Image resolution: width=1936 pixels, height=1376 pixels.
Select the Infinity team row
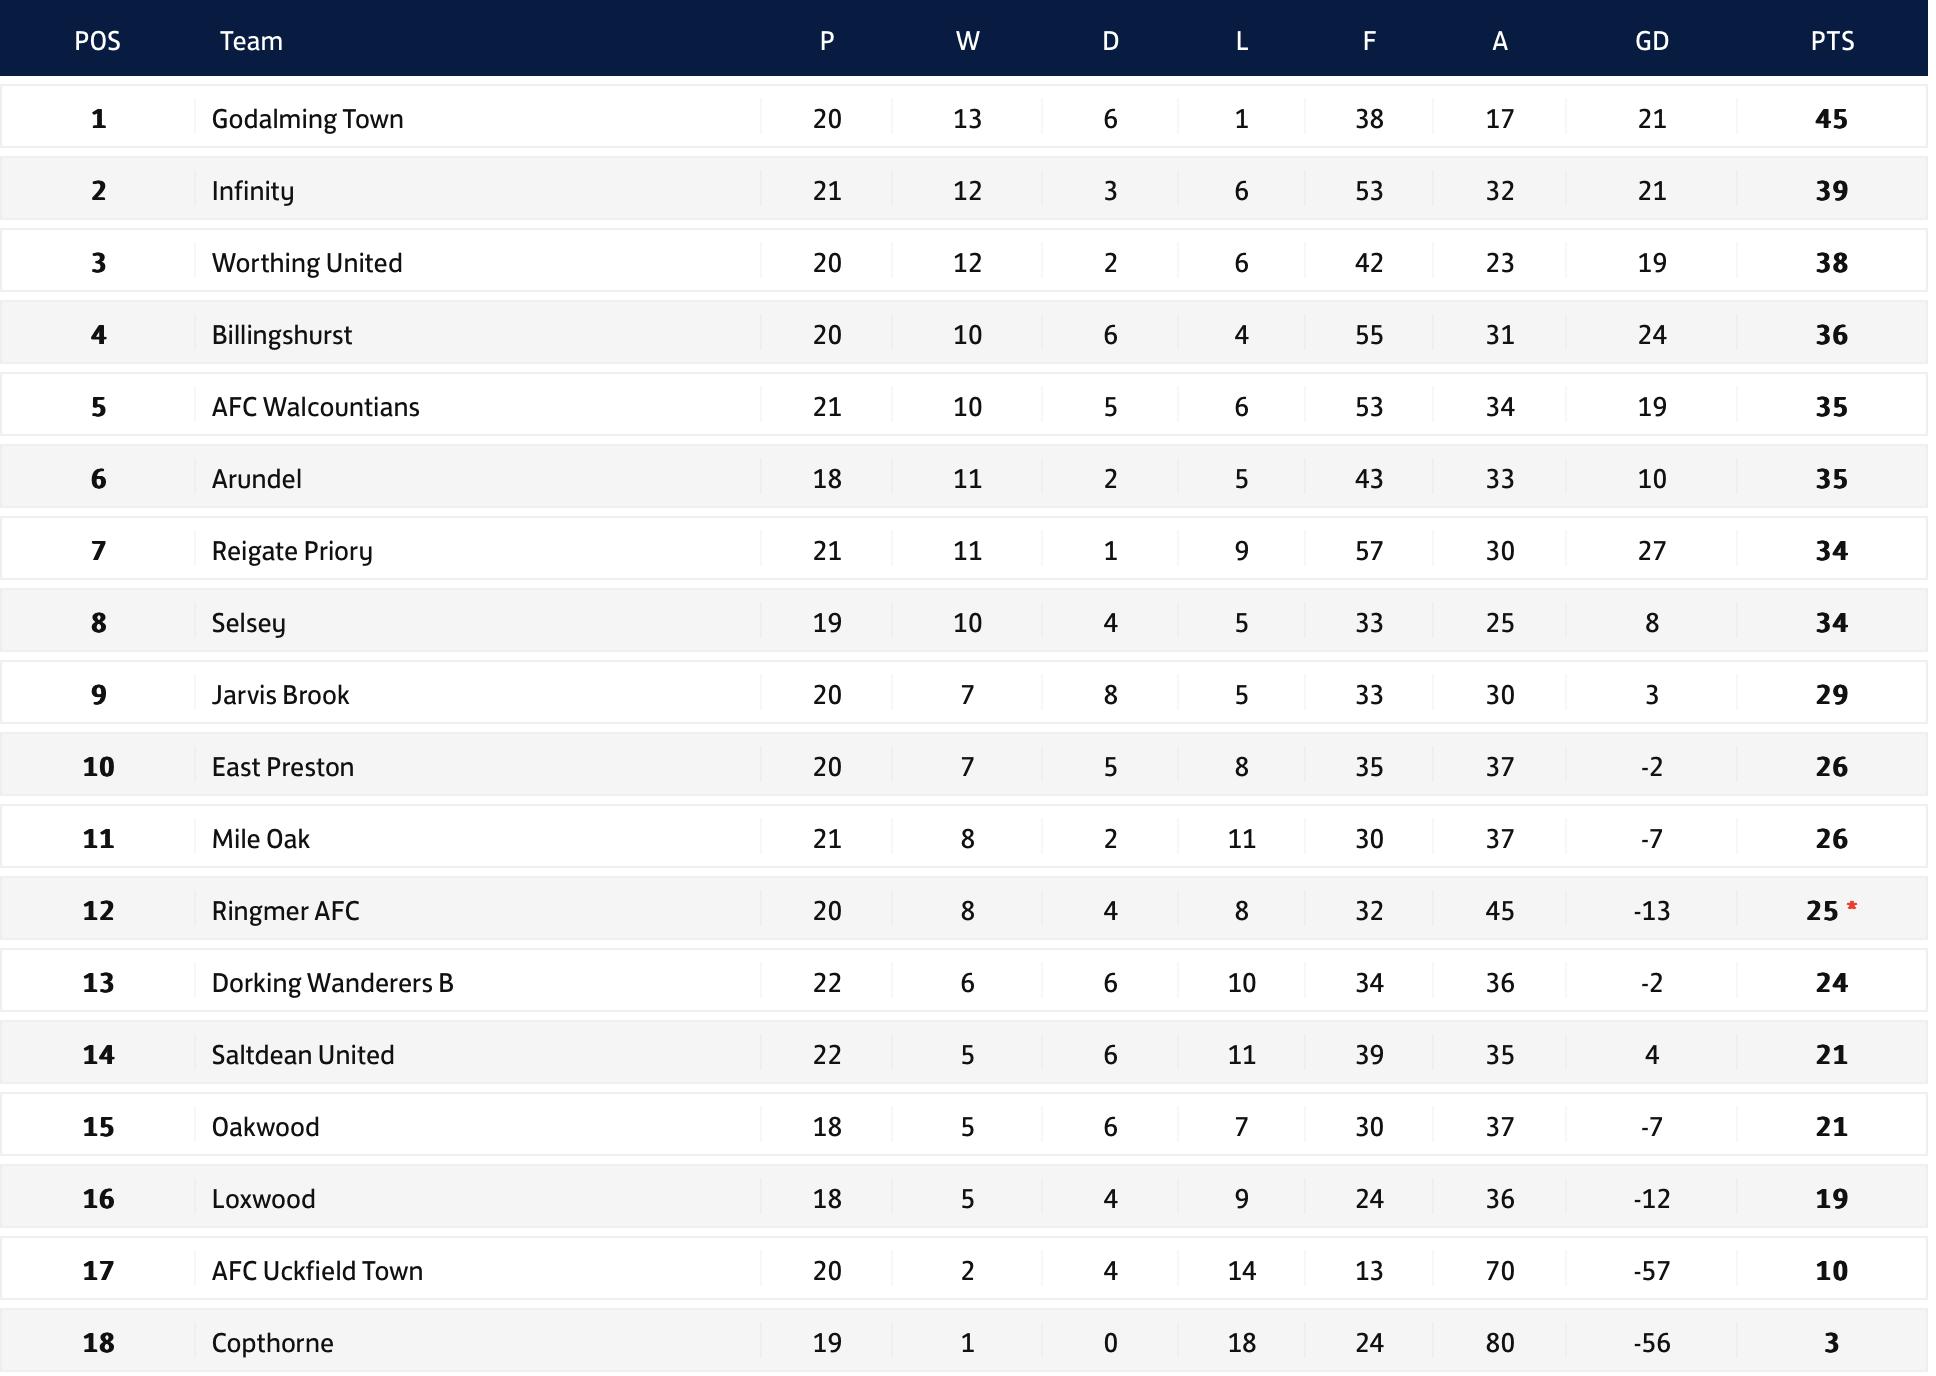point(963,190)
